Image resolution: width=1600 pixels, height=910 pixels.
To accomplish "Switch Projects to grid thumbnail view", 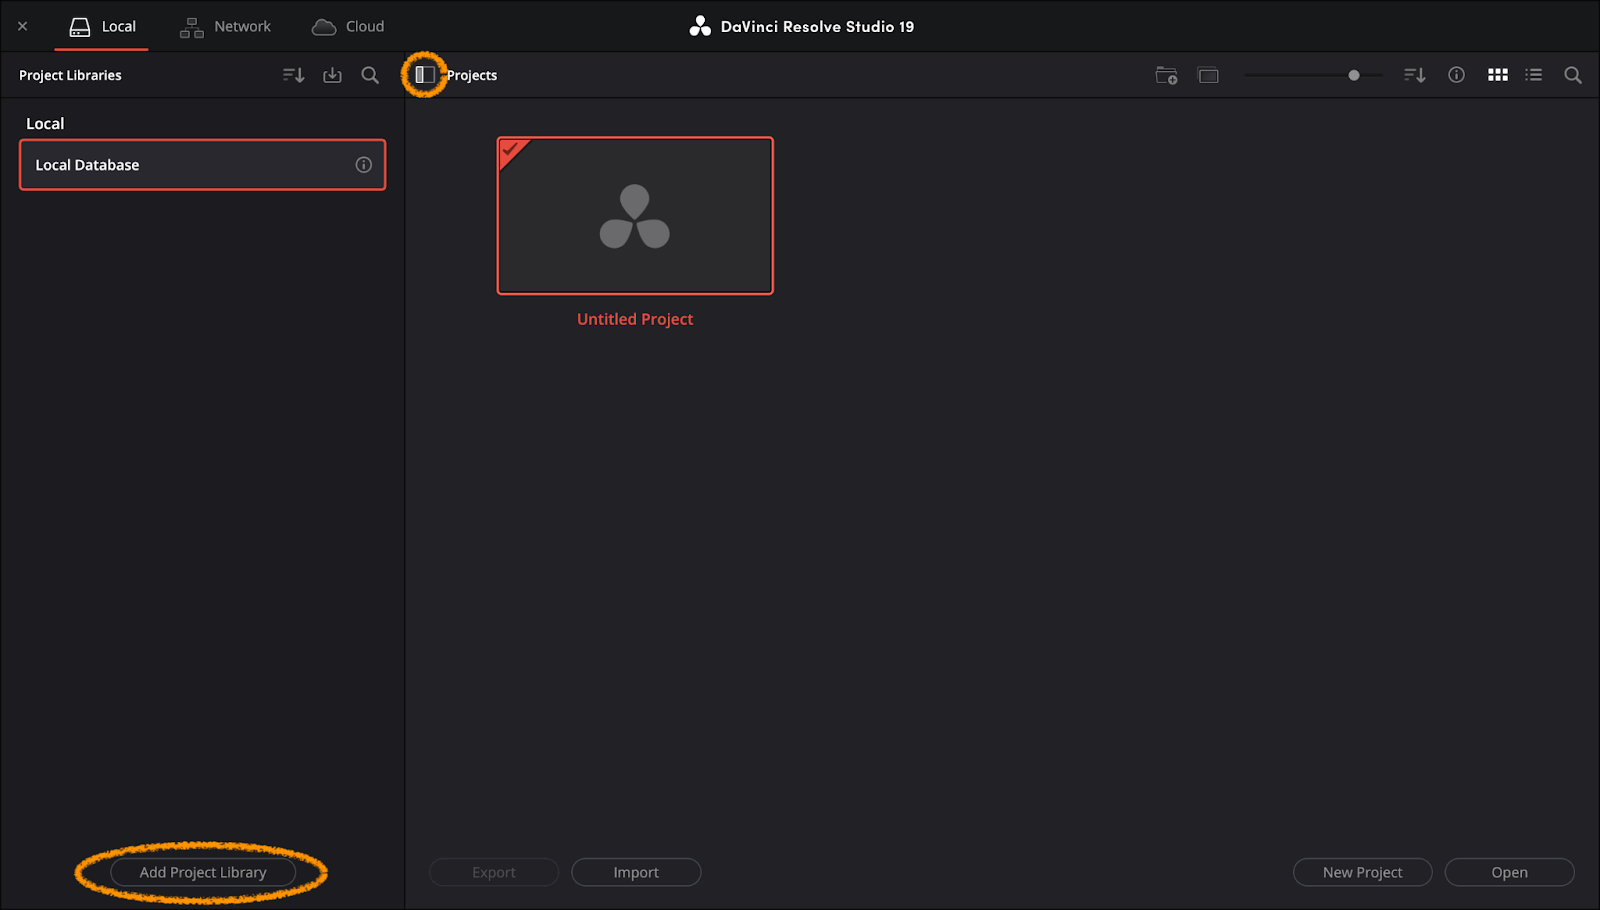I will 1497,75.
